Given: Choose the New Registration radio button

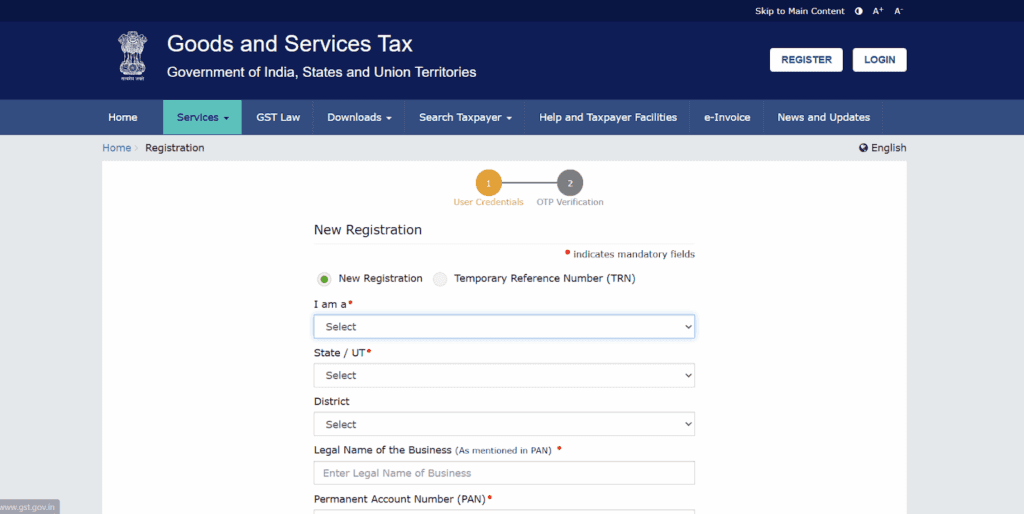Looking at the screenshot, I should pos(324,279).
